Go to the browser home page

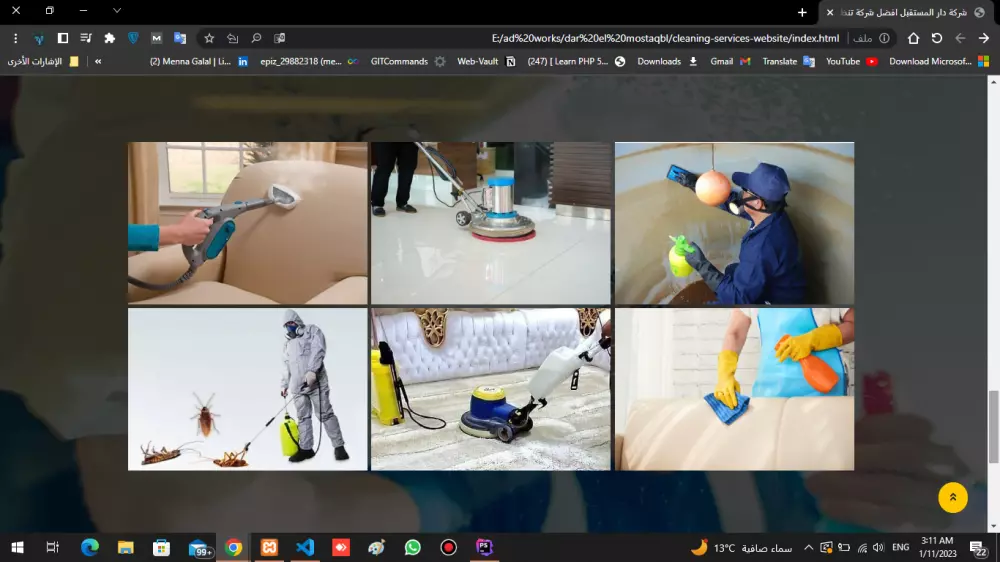pyautogui.click(x=913, y=38)
